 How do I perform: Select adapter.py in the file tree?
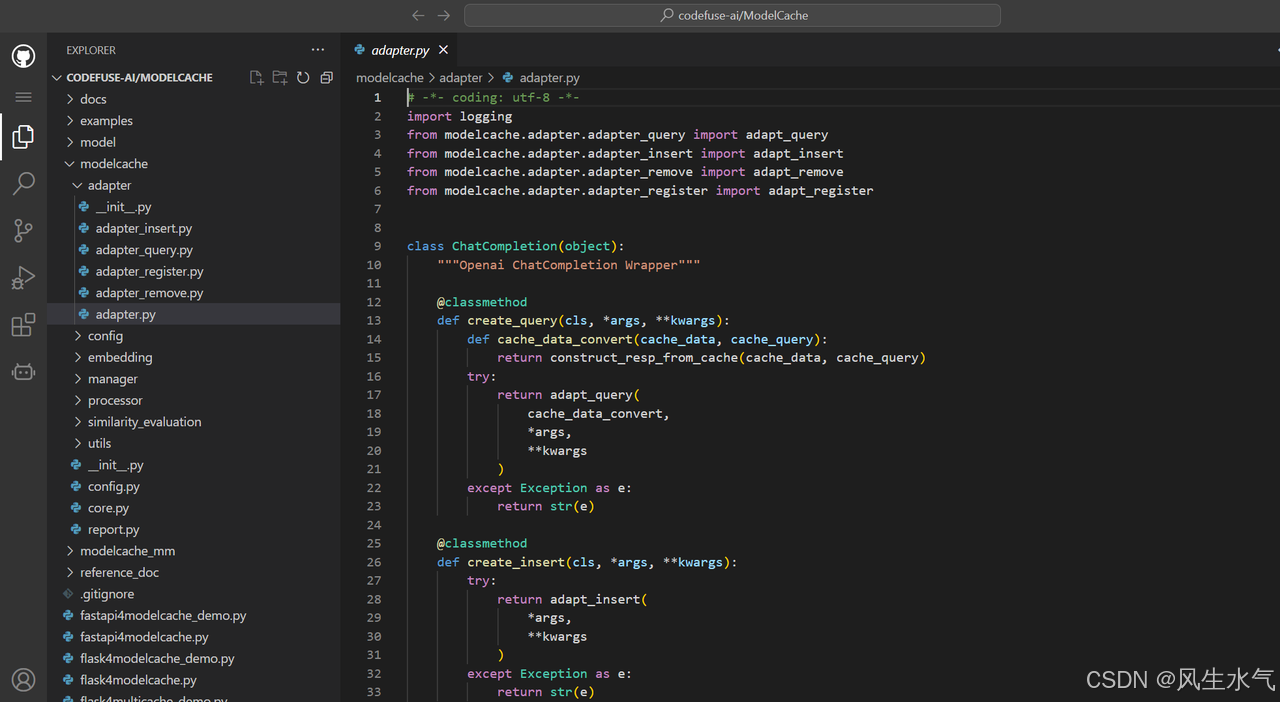point(193,314)
